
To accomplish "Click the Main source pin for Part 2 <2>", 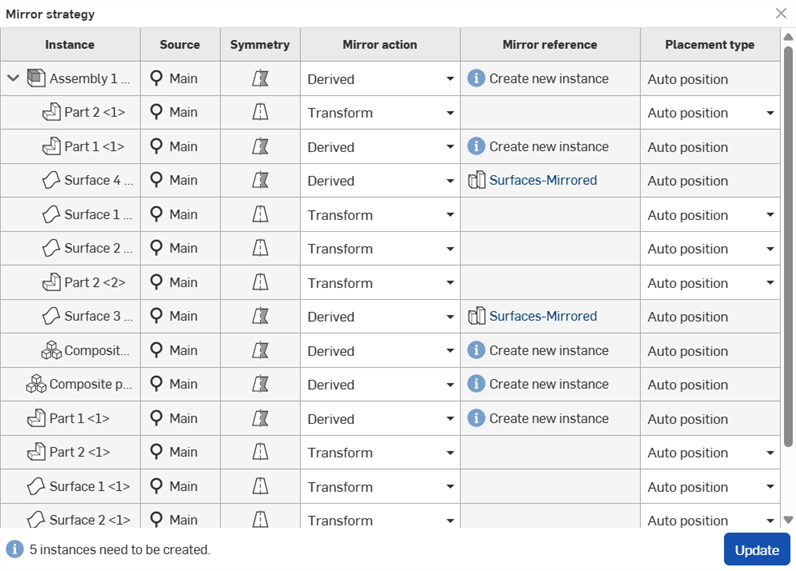I will [156, 282].
